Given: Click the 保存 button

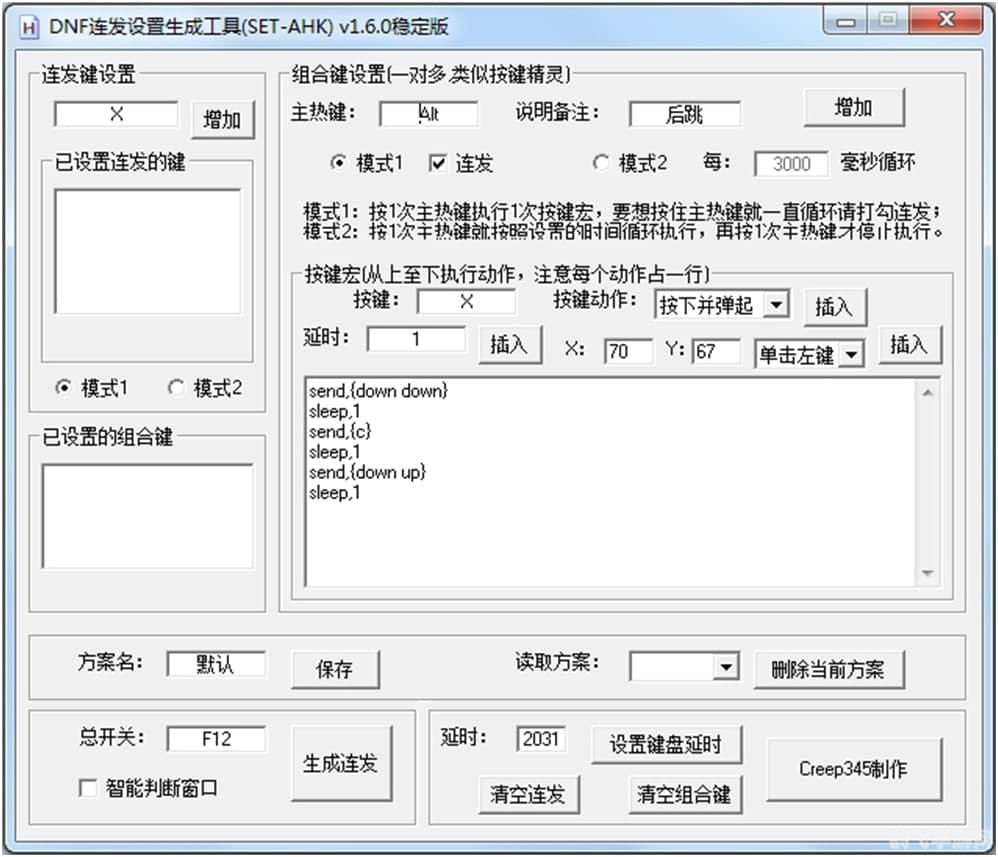Looking at the screenshot, I should tap(336, 670).
